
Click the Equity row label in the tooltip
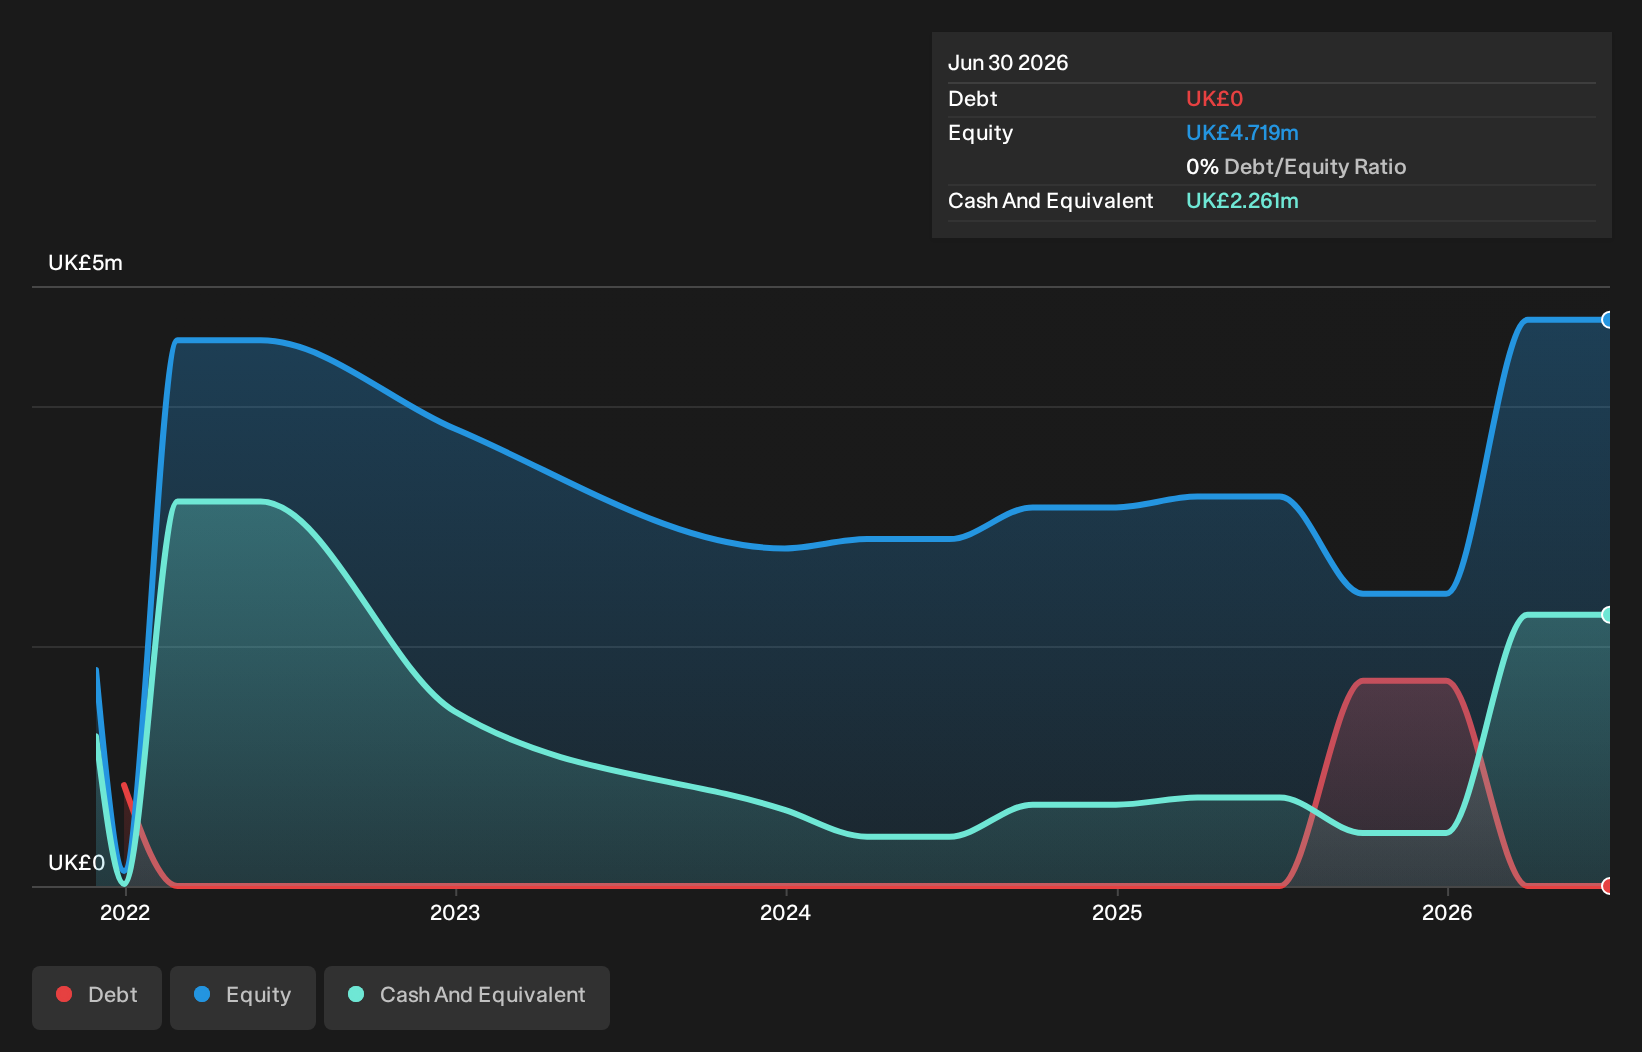981,133
